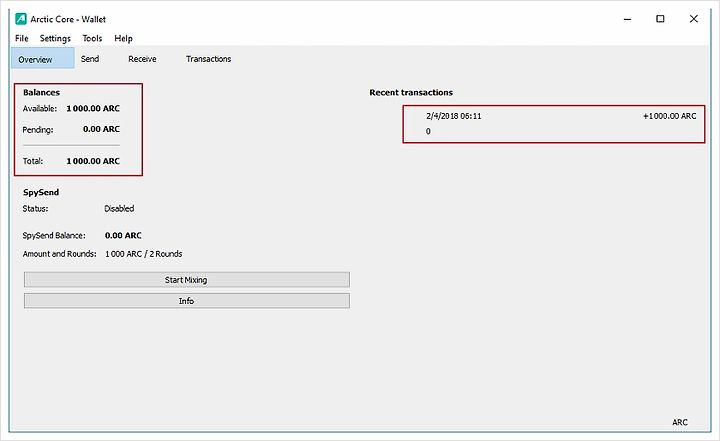Click the Balances heading
This screenshot has width=720, height=441.
[41, 92]
